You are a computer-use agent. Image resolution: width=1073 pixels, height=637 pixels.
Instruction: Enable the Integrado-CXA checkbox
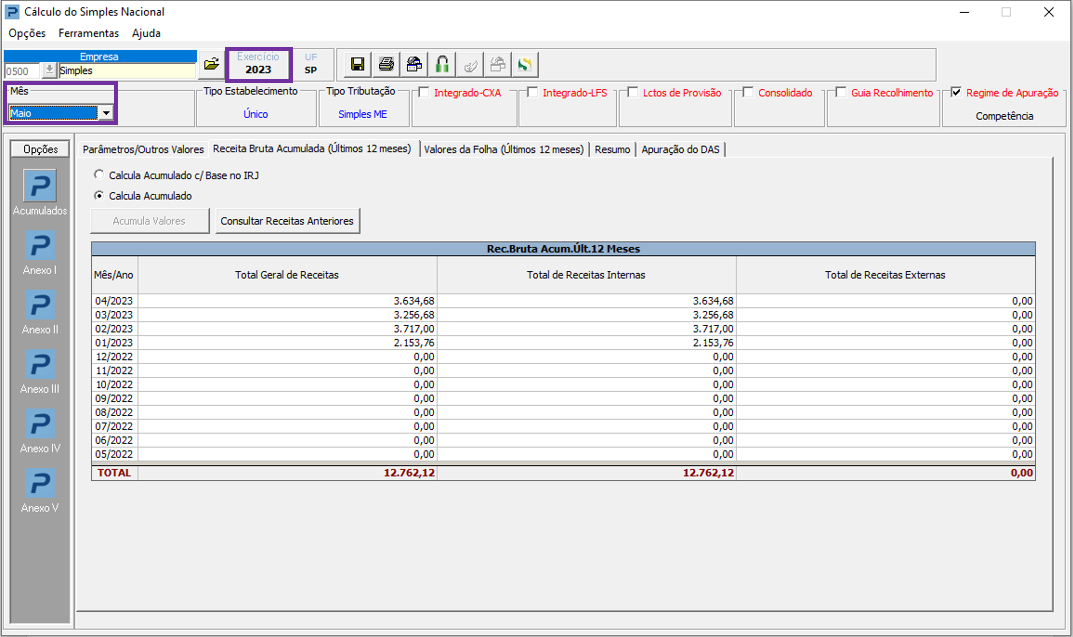coord(424,92)
